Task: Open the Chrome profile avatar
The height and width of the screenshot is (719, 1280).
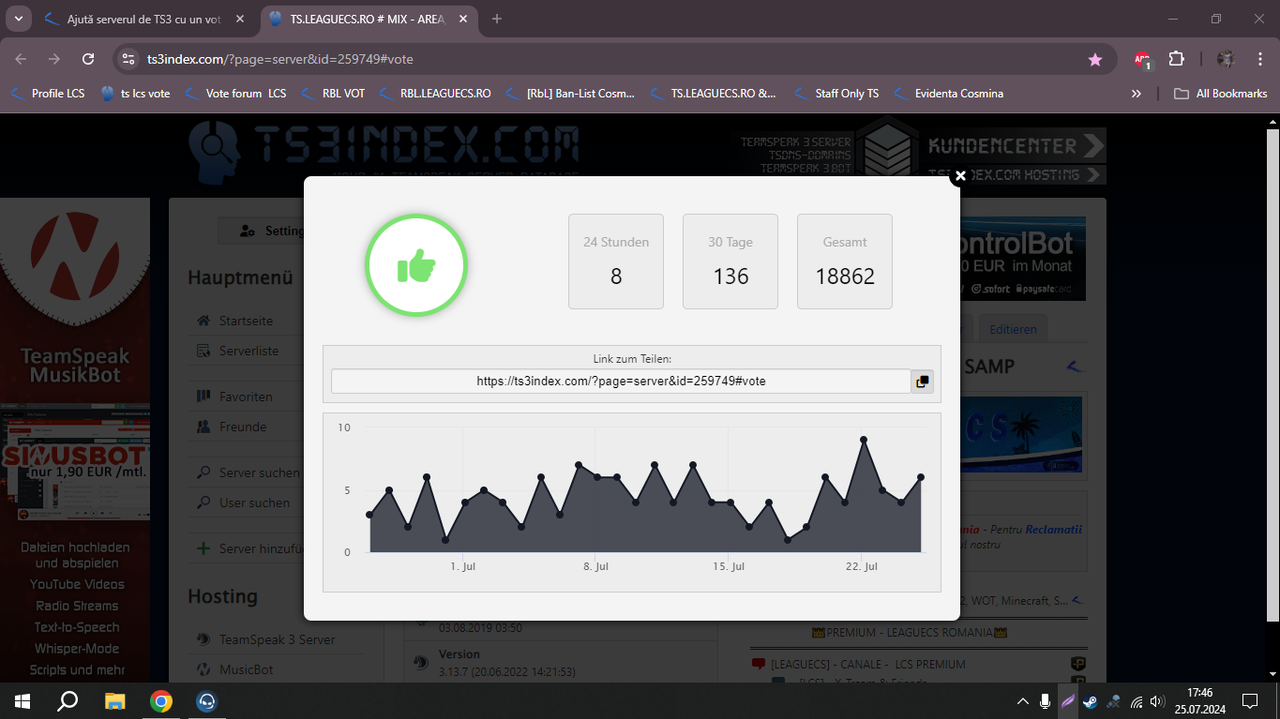Action: [1225, 59]
